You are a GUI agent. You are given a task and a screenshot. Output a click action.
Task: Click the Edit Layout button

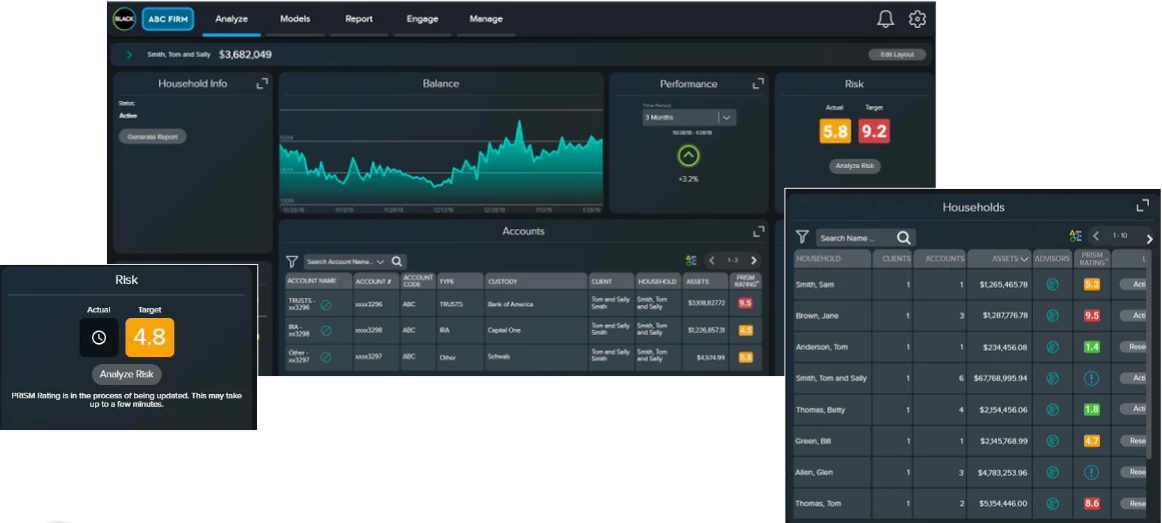coord(897,55)
